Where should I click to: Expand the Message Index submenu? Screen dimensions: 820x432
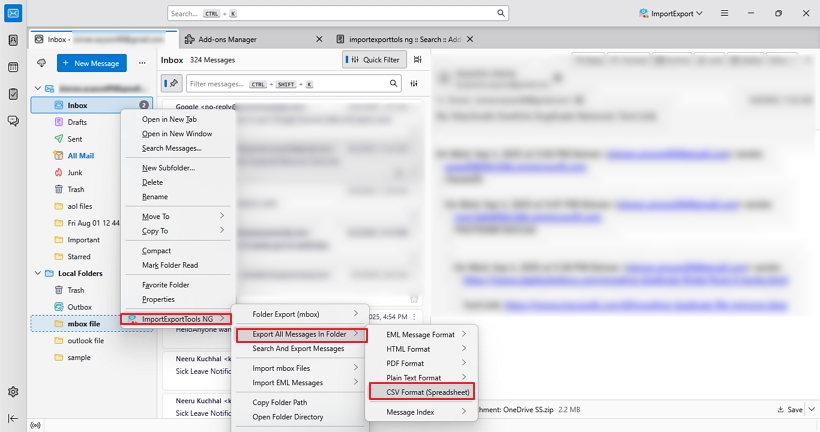click(422, 412)
